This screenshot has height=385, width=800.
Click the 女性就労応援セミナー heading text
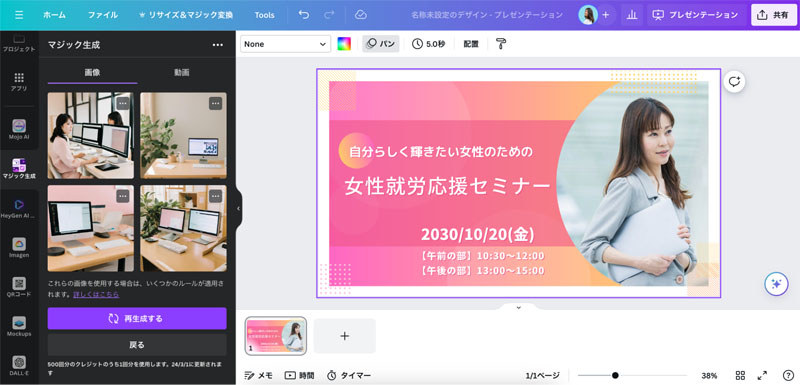(x=447, y=186)
